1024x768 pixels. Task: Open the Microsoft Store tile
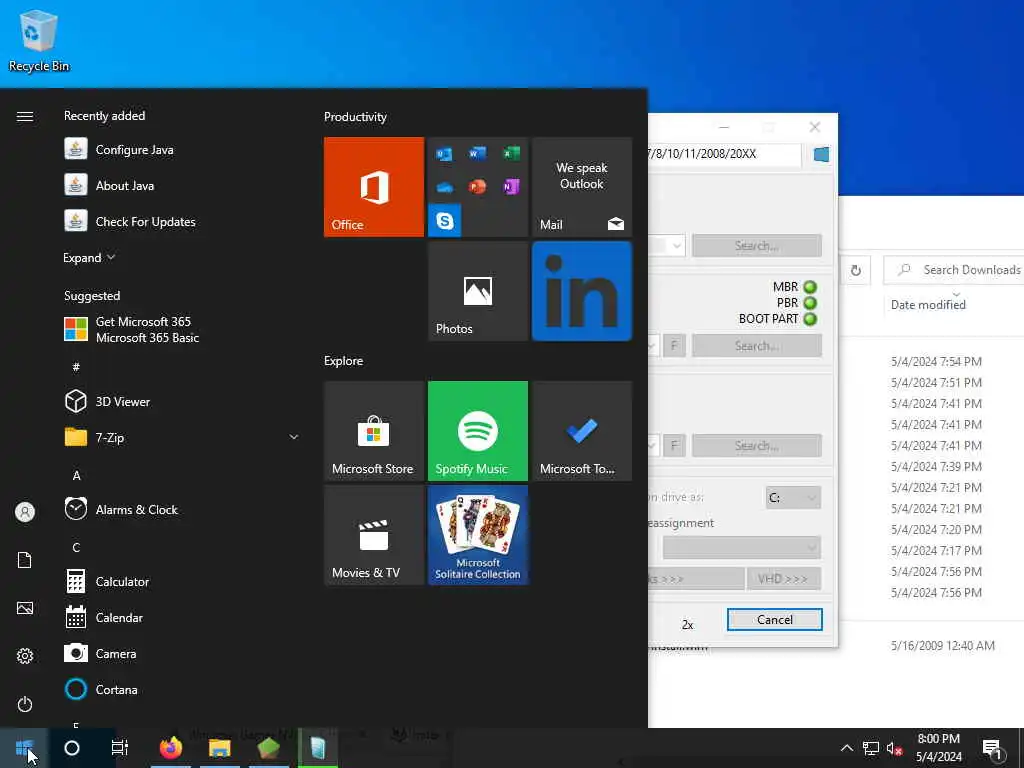pyautogui.click(x=374, y=431)
